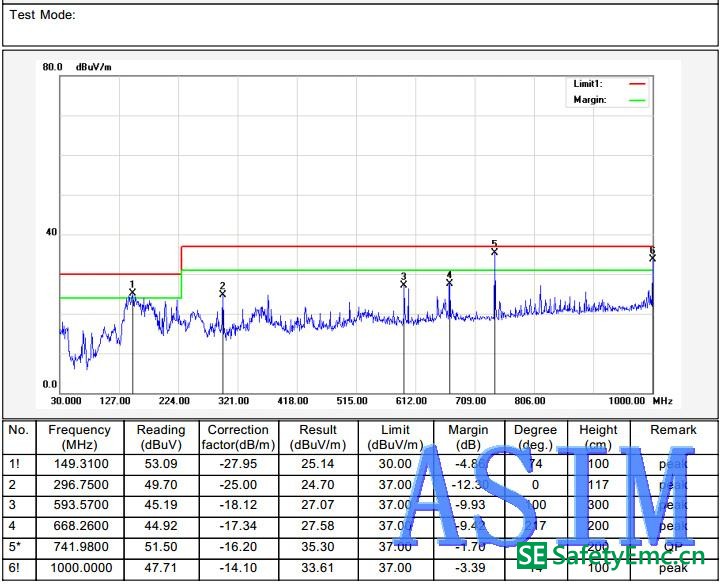Click result value 33.61
This screenshot has width=722, height=585.
coord(318,568)
